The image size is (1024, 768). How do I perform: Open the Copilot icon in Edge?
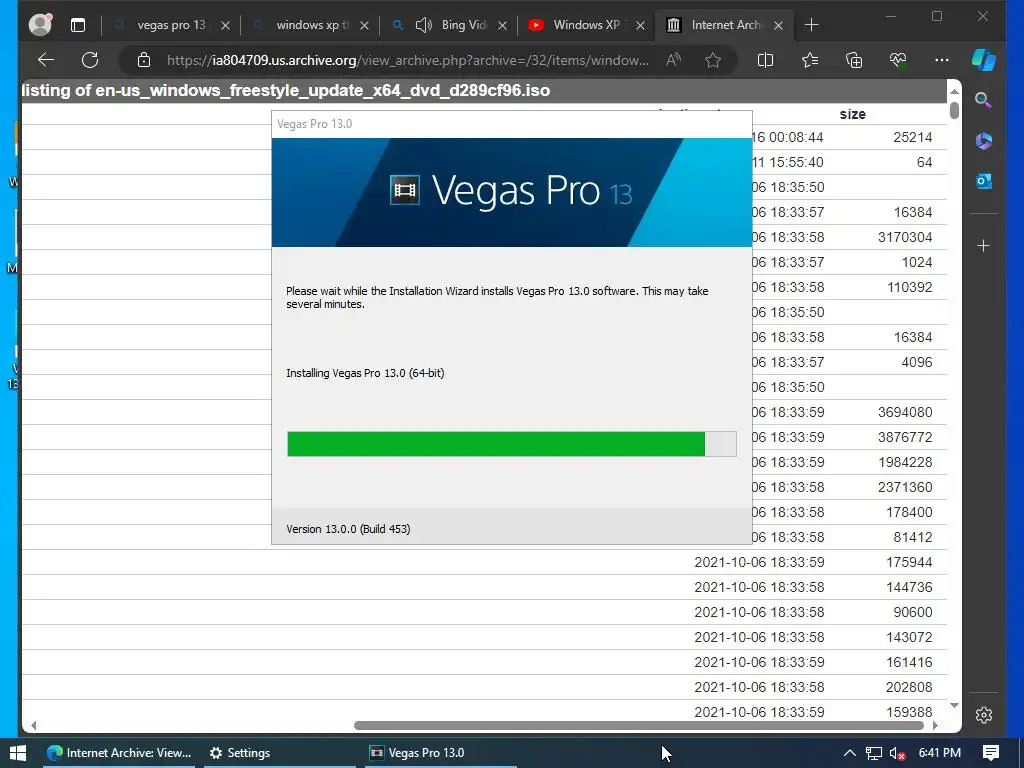pyautogui.click(x=984, y=60)
